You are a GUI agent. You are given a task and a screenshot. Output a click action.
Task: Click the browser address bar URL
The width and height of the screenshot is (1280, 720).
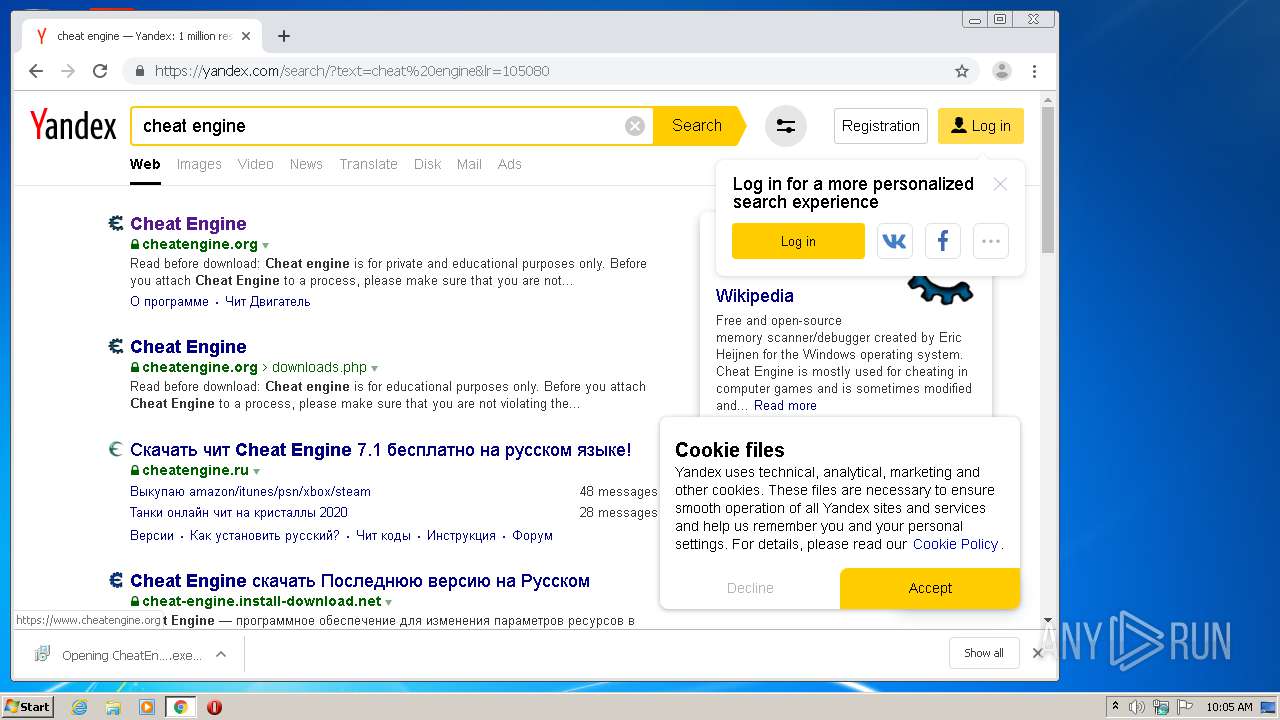(x=352, y=71)
